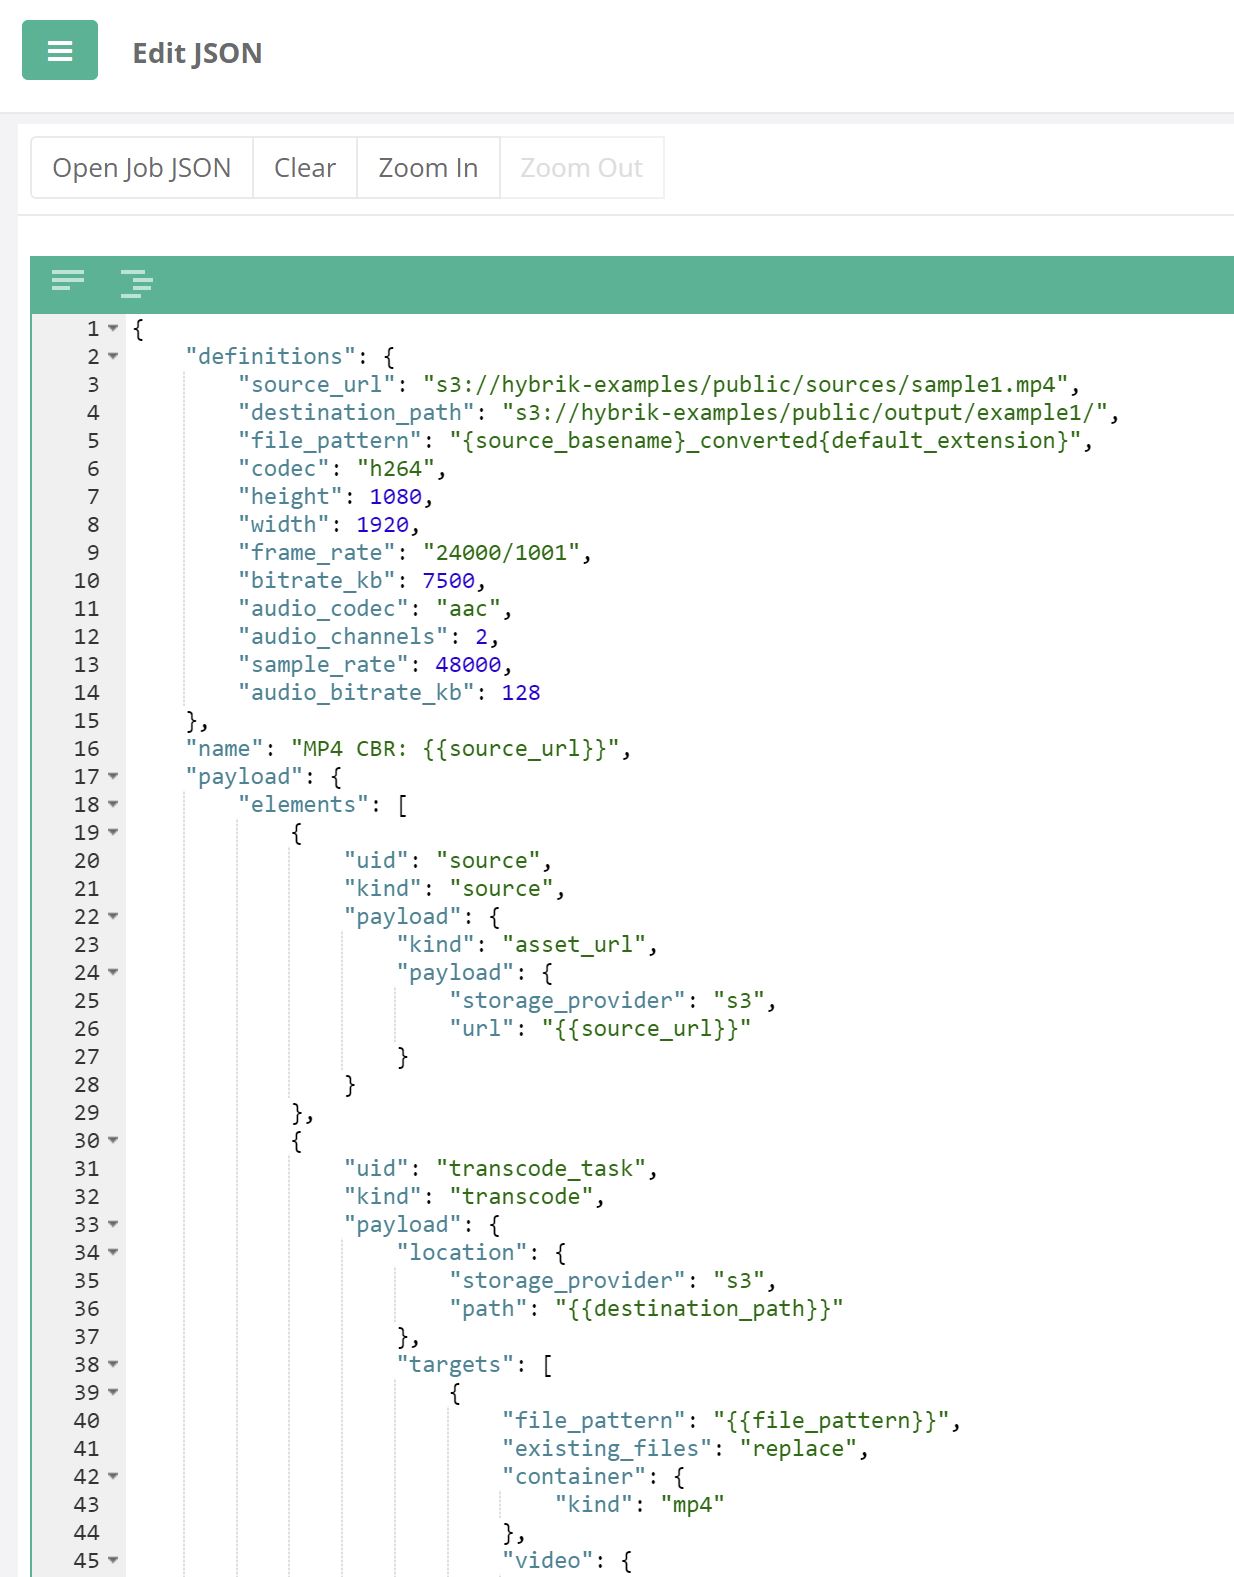Click the sample1.mp4 source URL string value
This screenshot has height=1577, width=1234.
pos(745,385)
